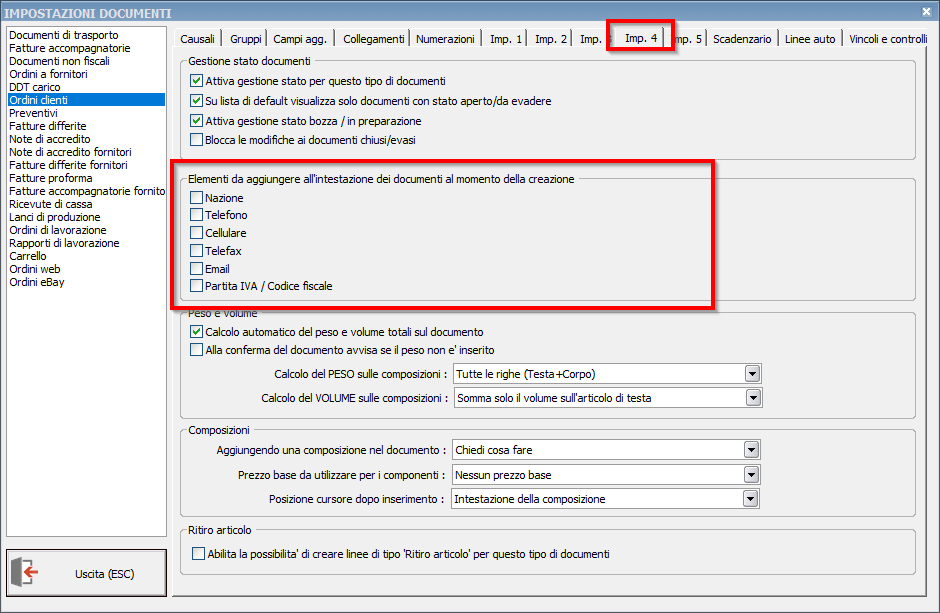Open 'Posizione cursore dopo inserimento' dropdown arrow
Image resolution: width=940 pixels, height=613 pixels.
pos(750,499)
